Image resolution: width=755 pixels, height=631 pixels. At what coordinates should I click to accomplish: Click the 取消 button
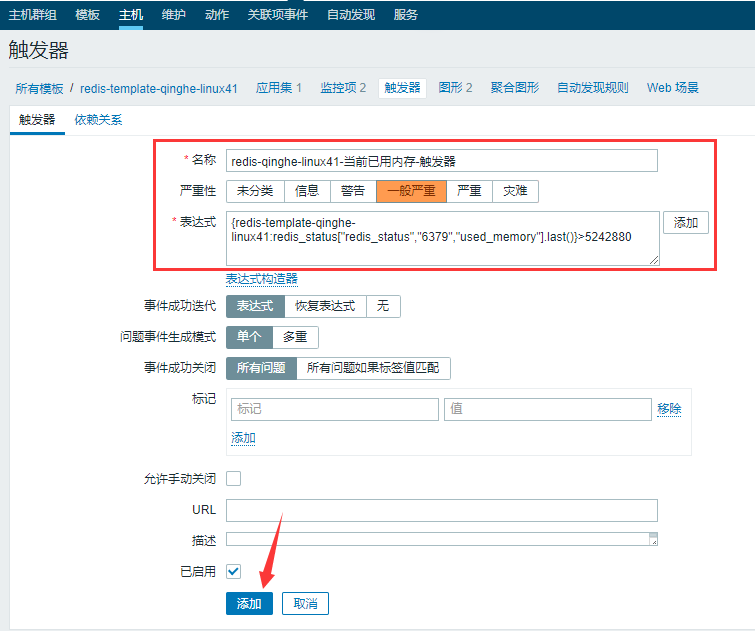click(305, 604)
